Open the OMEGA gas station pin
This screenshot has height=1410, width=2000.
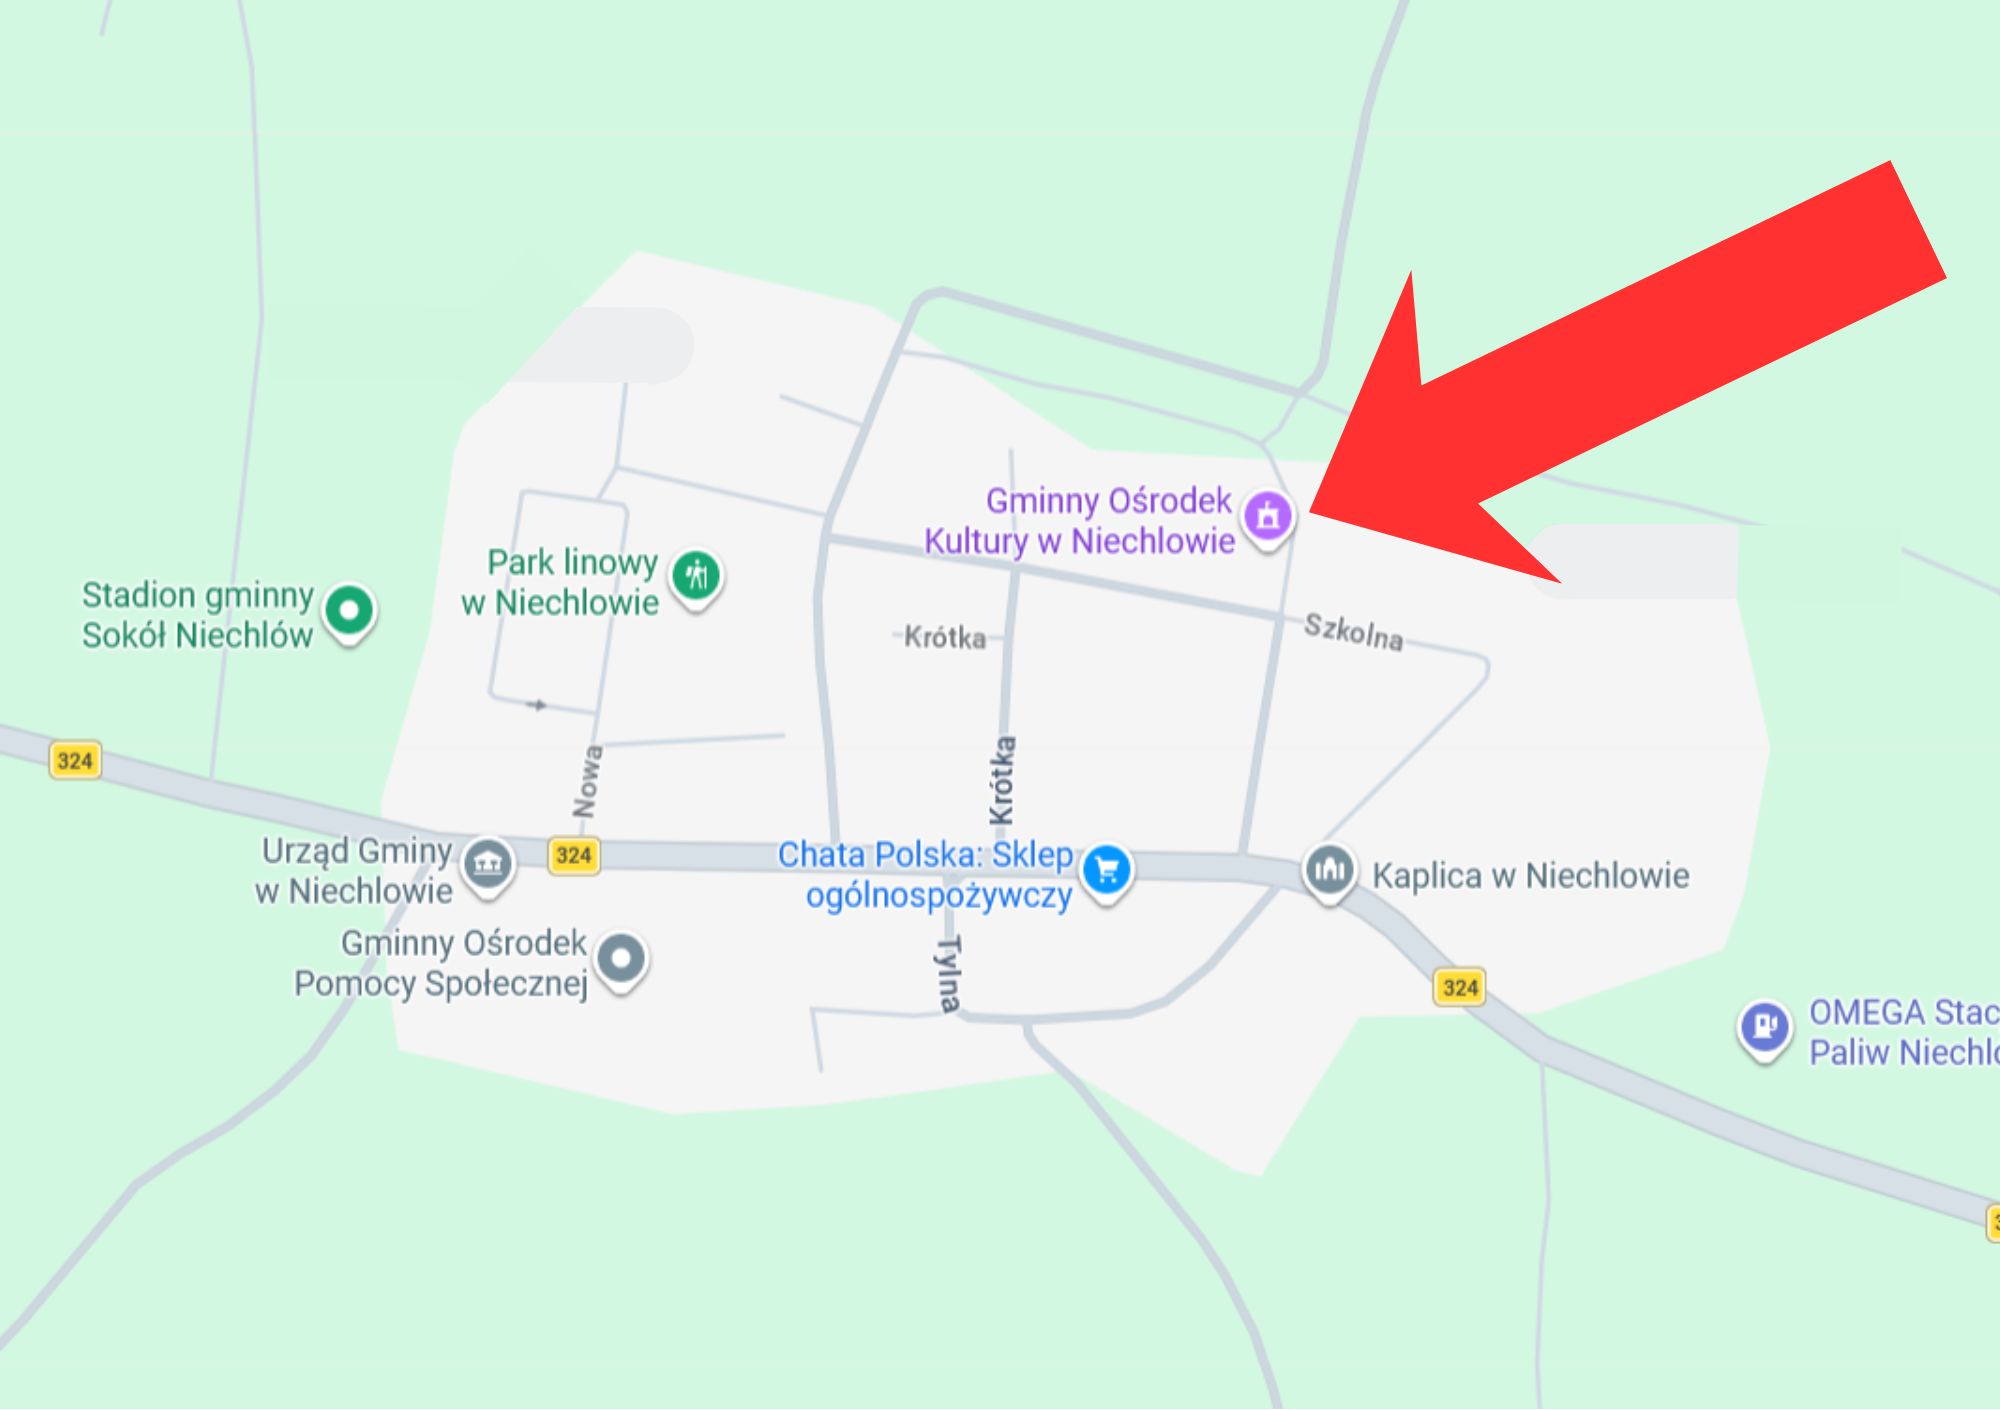1764,1027
